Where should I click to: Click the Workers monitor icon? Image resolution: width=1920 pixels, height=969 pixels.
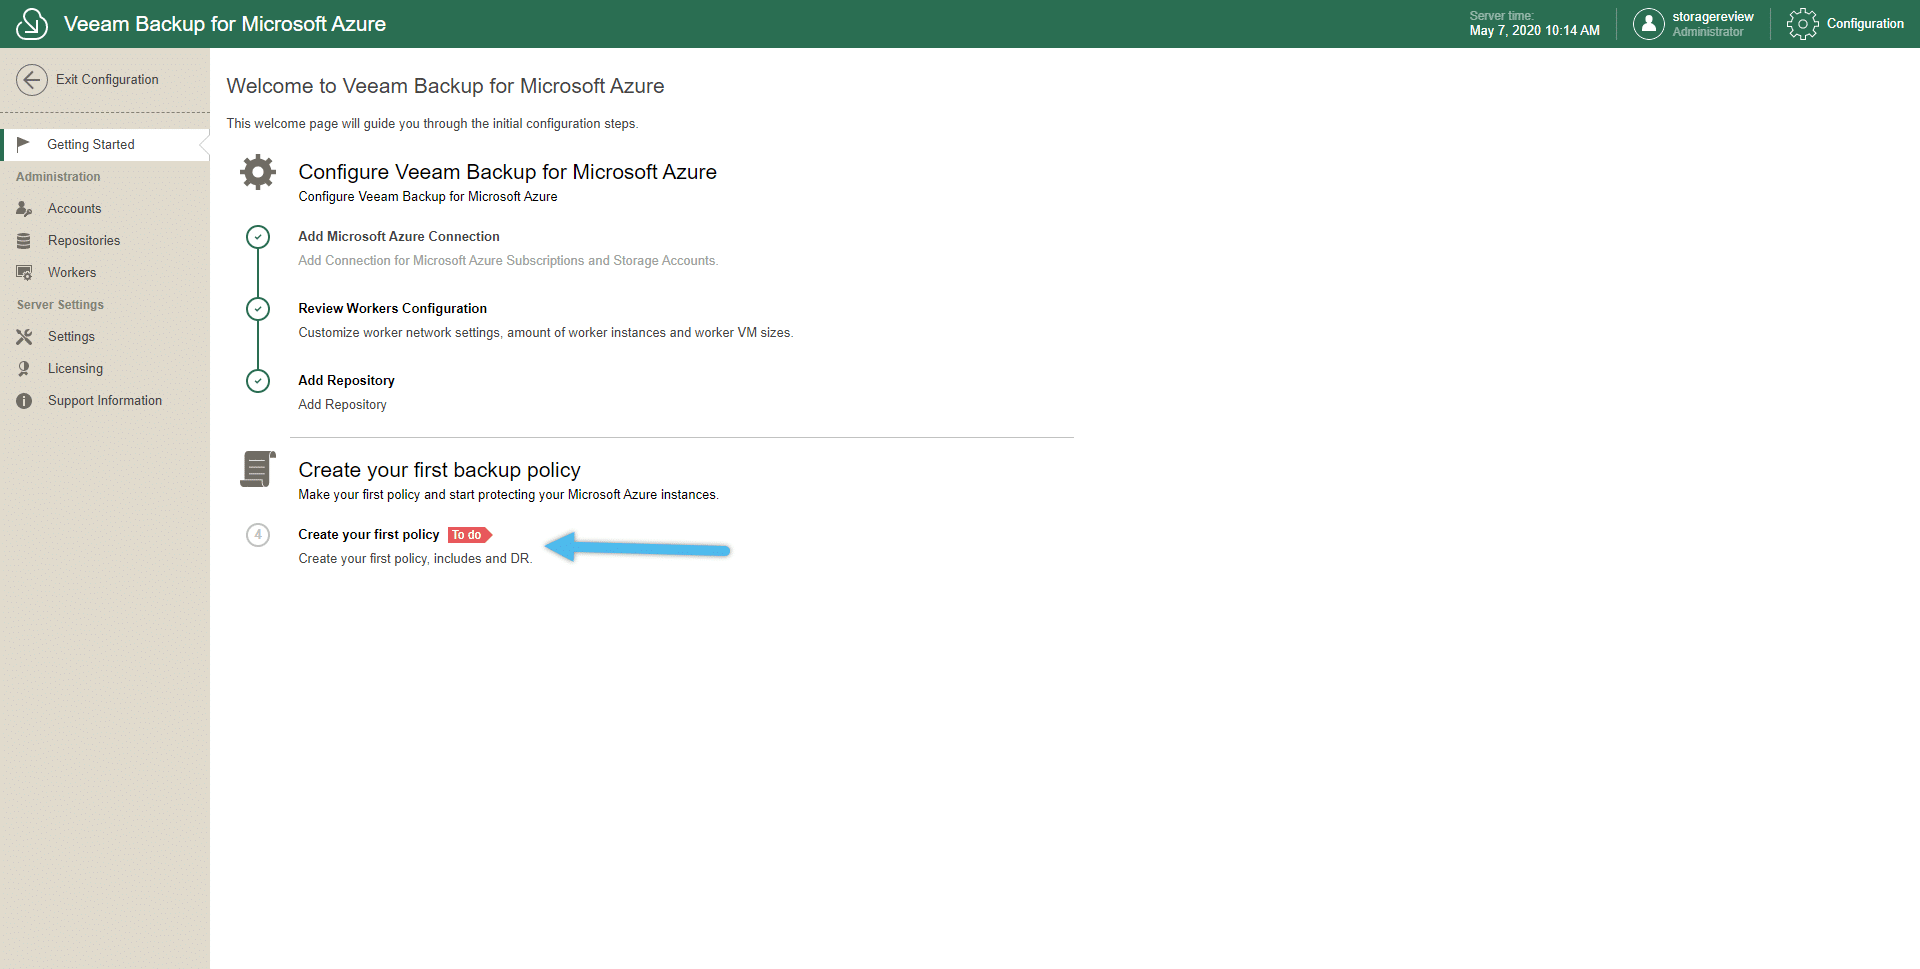(x=24, y=272)
